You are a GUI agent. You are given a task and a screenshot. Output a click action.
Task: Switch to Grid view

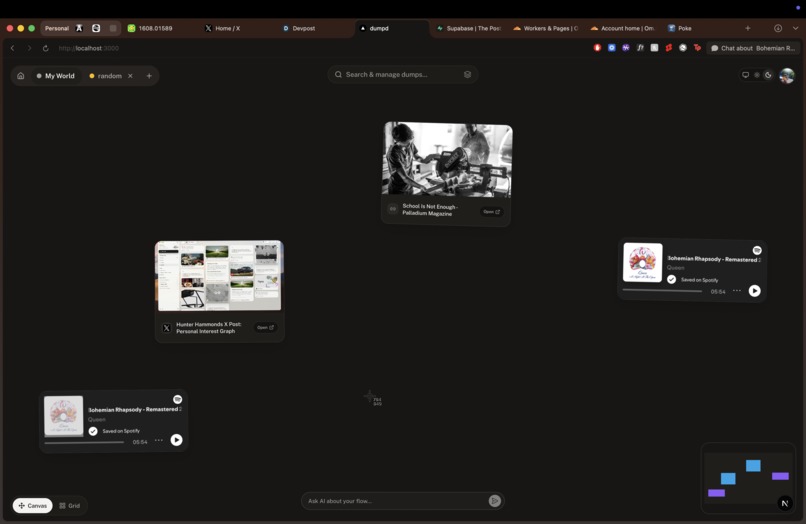click(70, 505)
